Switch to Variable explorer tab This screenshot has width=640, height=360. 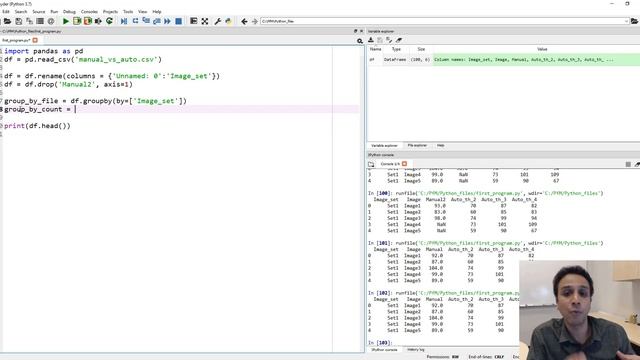pyautogui.click(x=384, y=146)
